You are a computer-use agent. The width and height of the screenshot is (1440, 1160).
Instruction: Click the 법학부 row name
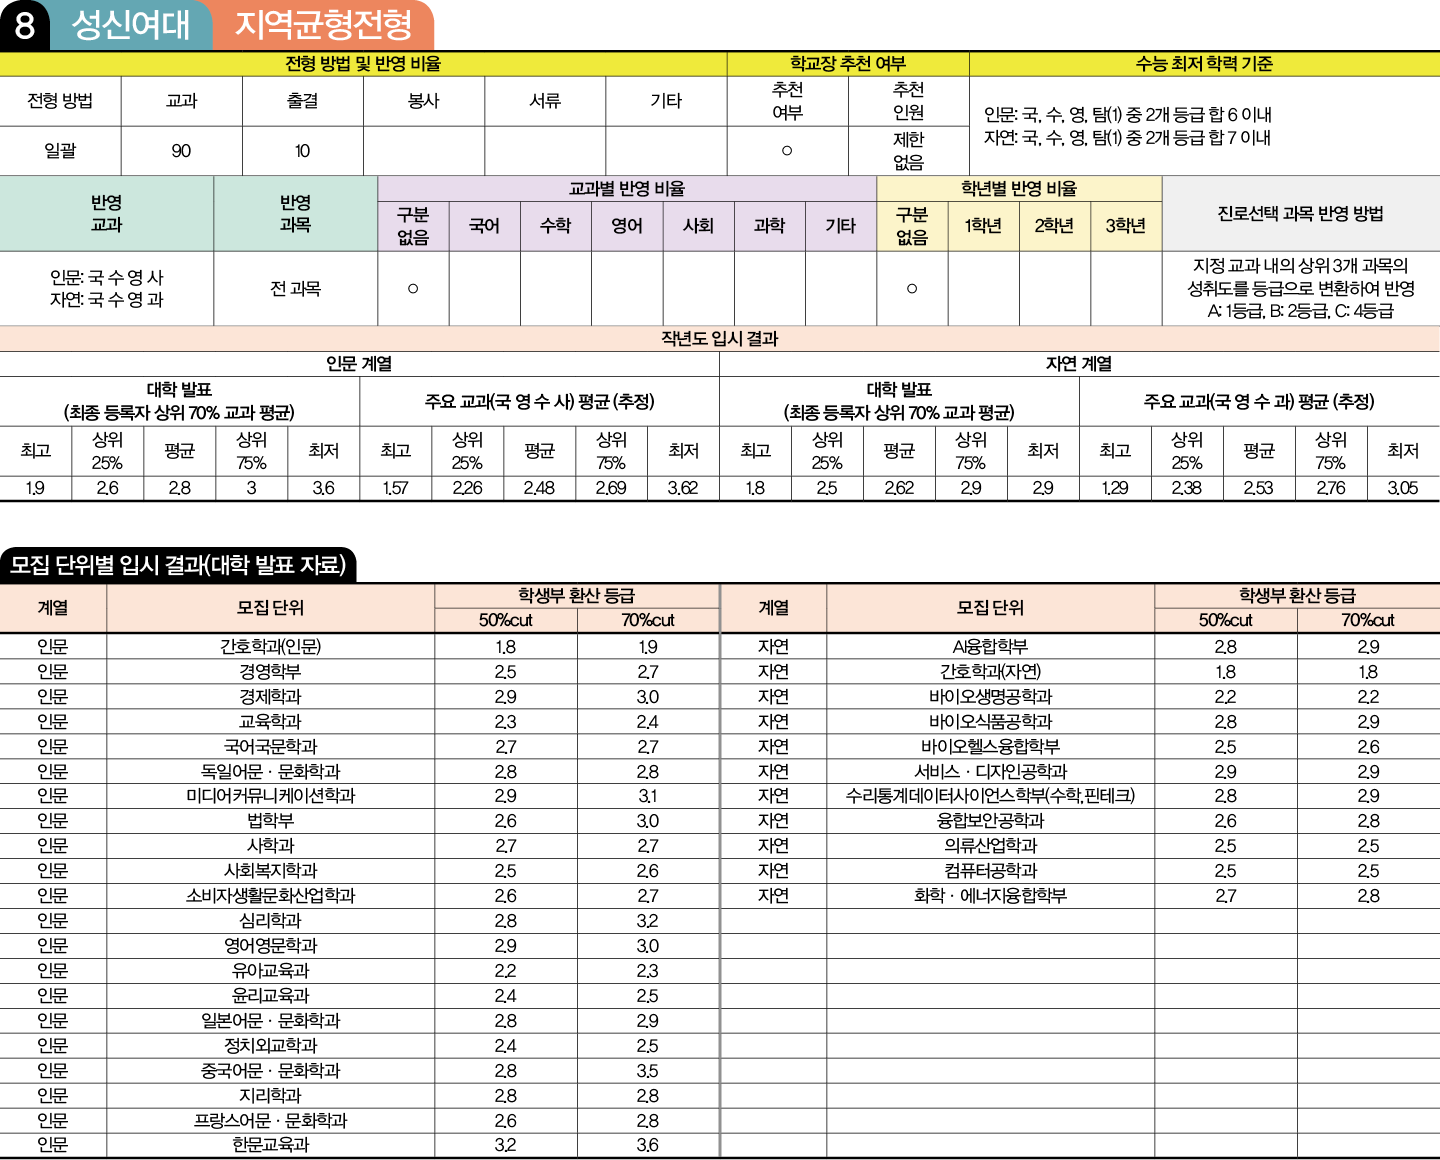click(x=270, y=821)
